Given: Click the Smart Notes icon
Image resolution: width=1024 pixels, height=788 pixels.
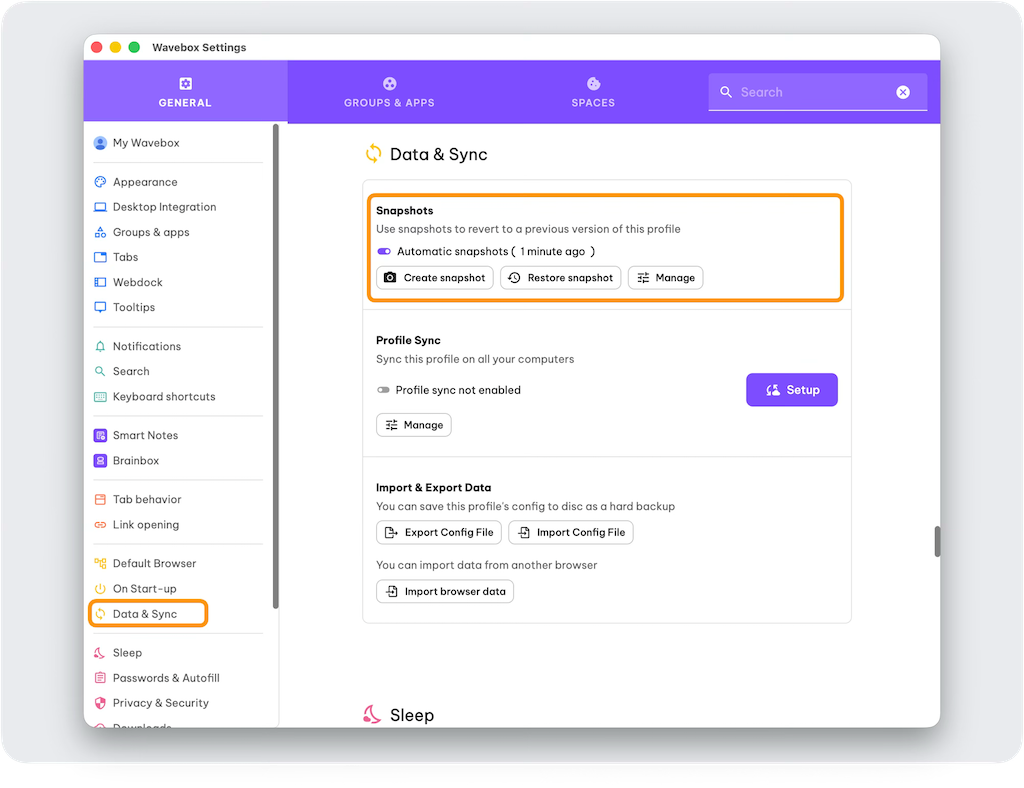Looking at the screenshot, I should 100,436.
